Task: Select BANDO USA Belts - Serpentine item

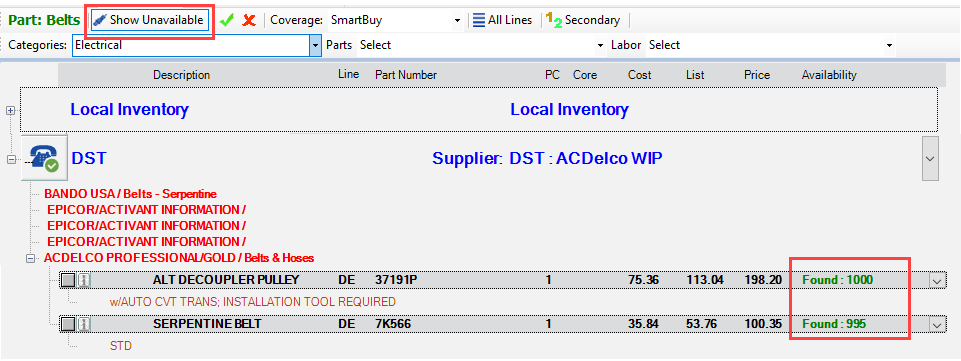Action: click(130, 194)
